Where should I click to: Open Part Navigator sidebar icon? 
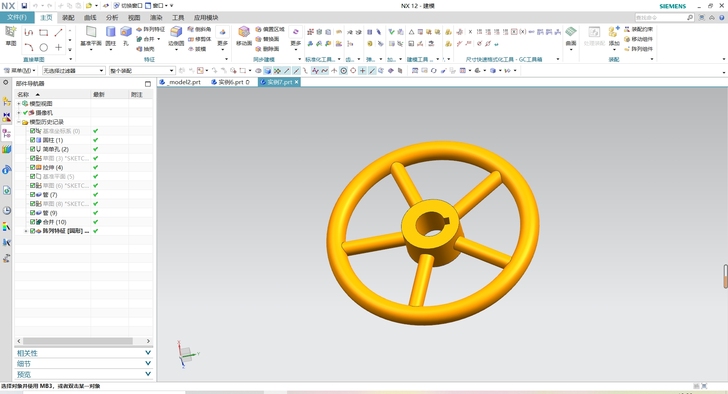[x=6, y=133]
